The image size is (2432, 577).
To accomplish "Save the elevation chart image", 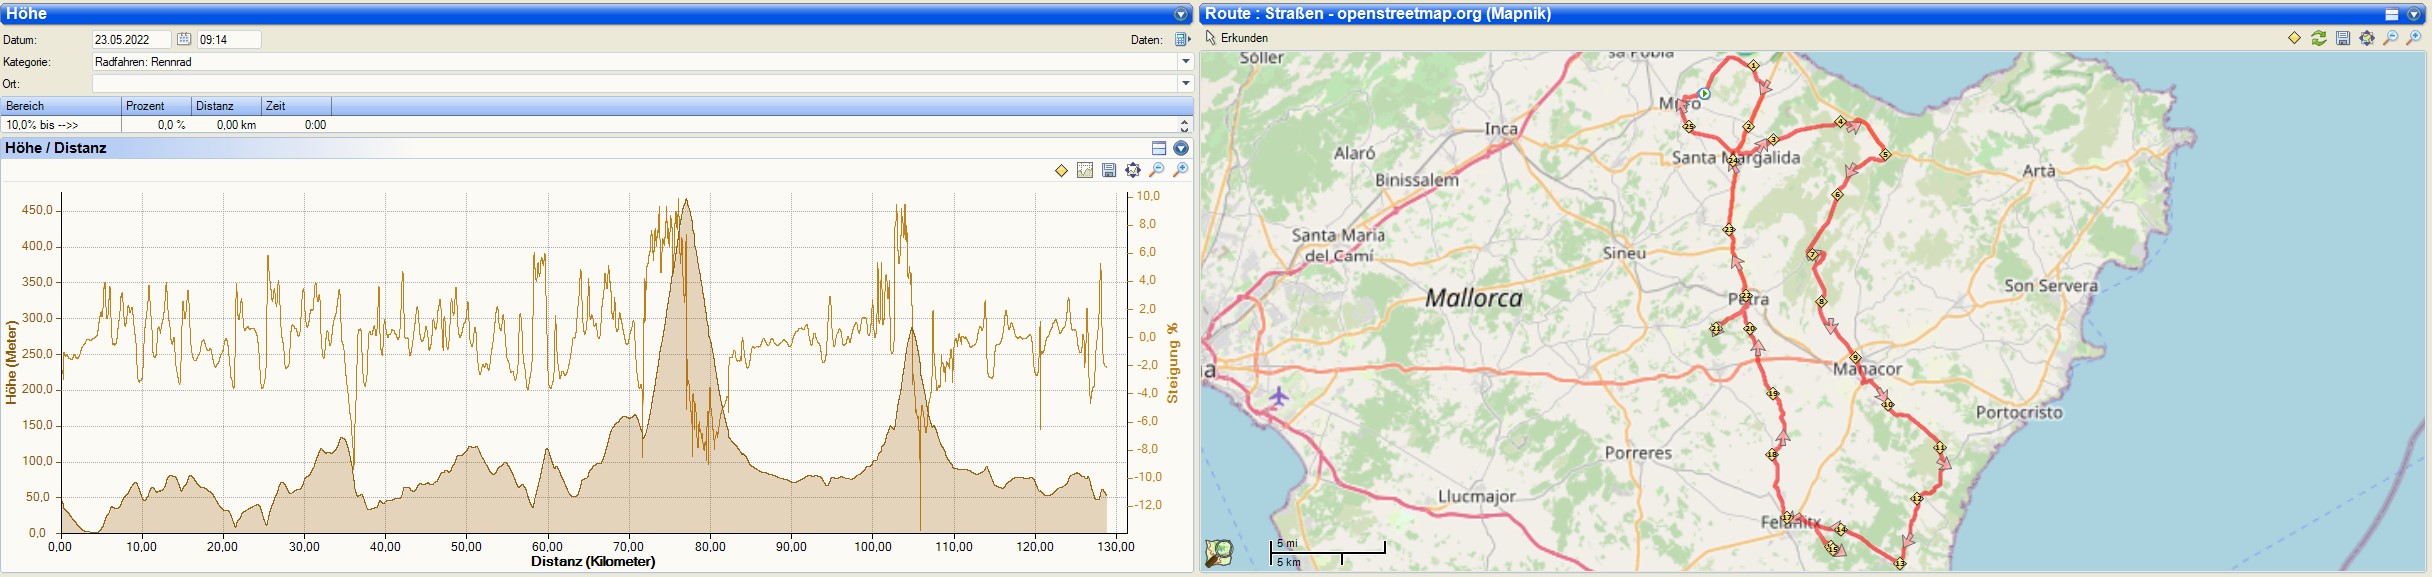I will [1109, 170].
